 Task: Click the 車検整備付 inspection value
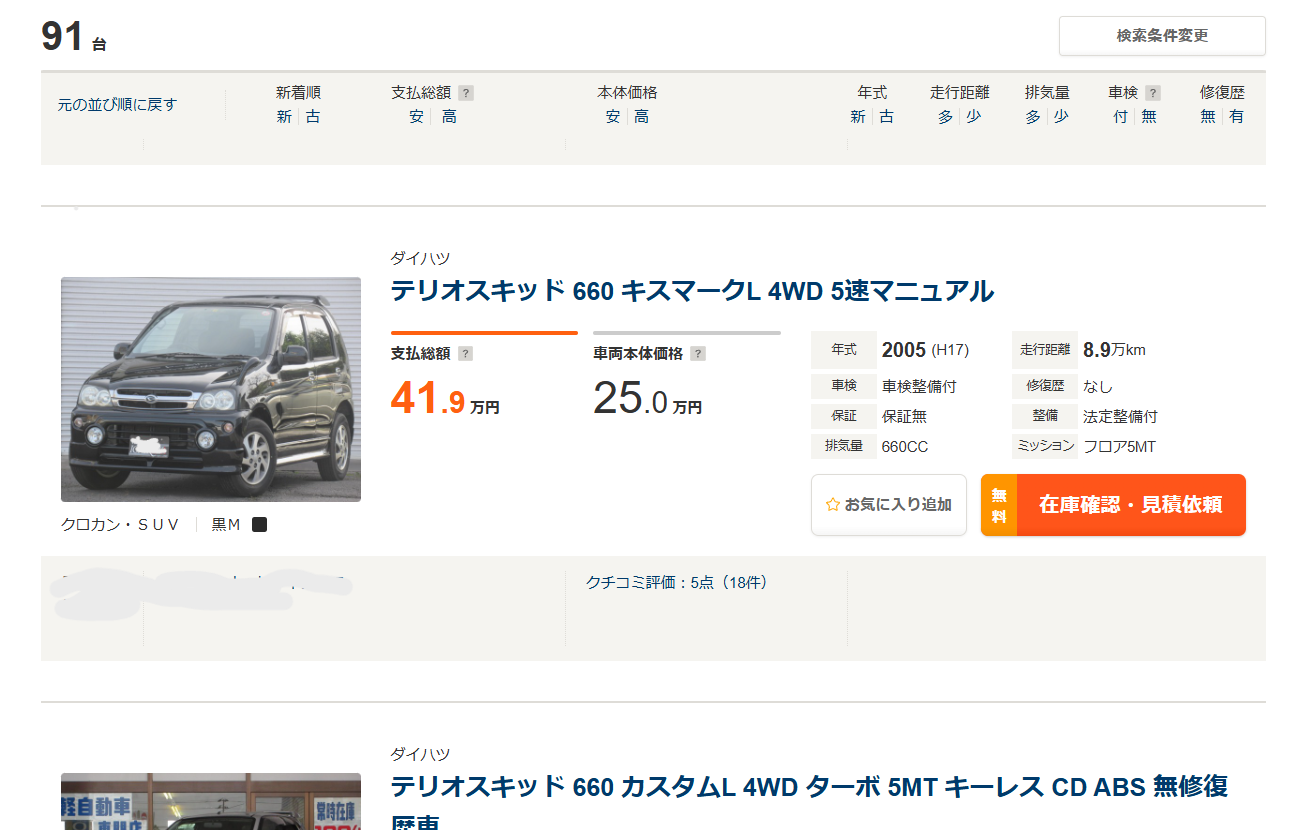pyautogui.click(x=919, y=386)
